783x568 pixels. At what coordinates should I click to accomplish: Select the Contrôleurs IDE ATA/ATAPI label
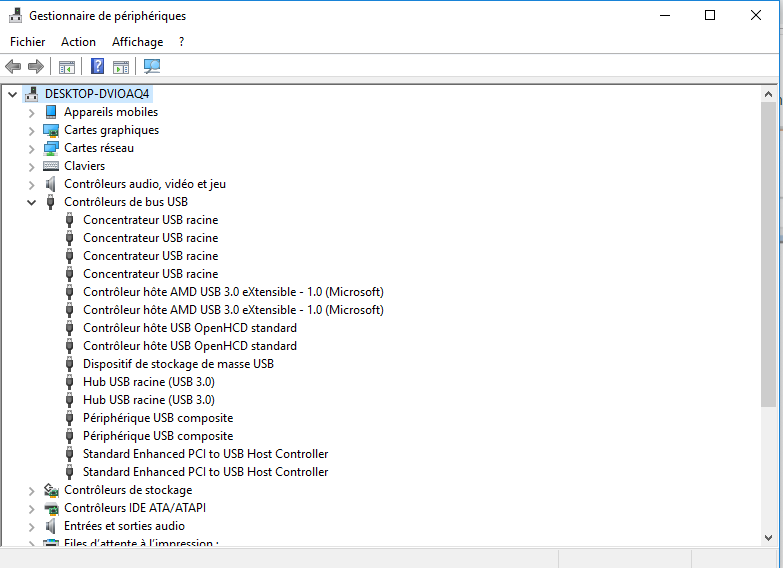(x=135, y=508)
